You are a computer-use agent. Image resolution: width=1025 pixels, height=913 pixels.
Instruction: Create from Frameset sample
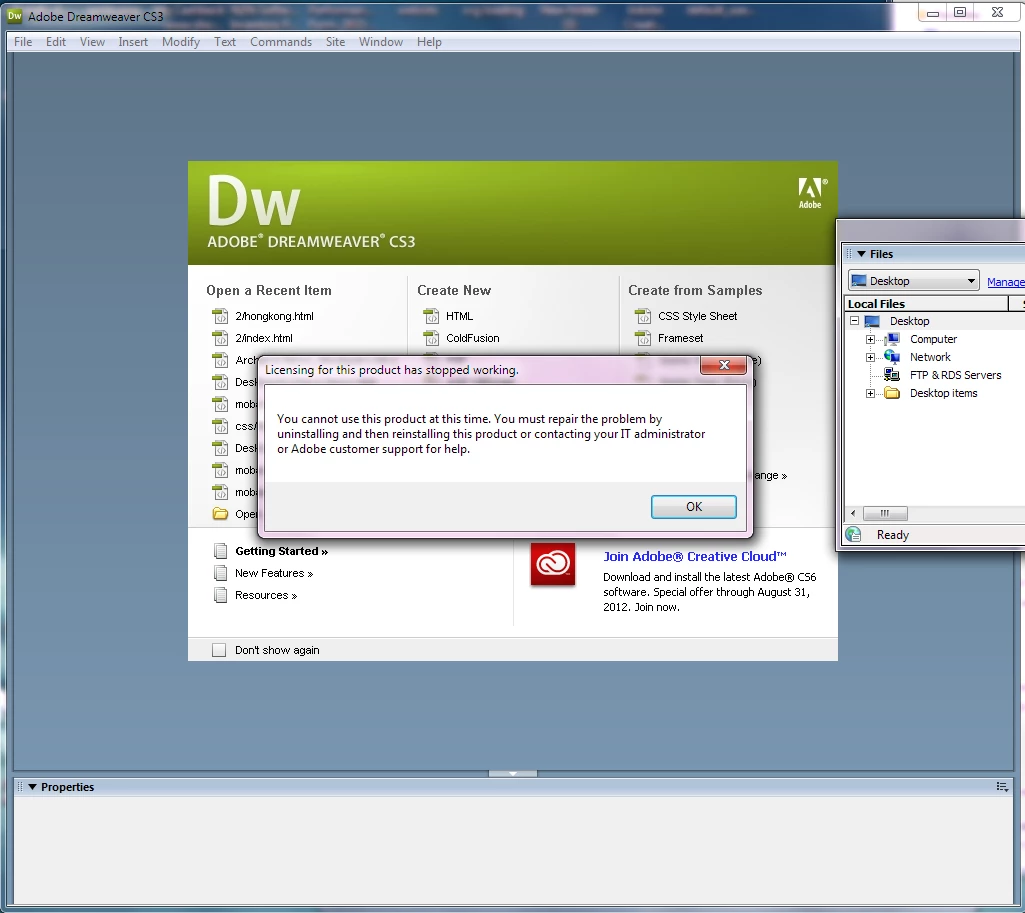[x=681, y=339]
